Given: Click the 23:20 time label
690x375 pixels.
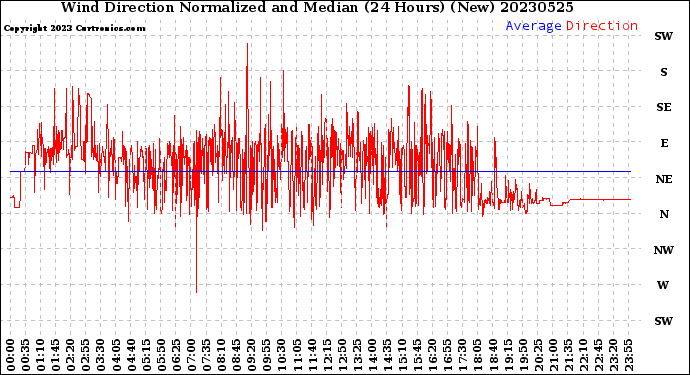Looking at the screenshot, I should [613, 355].
